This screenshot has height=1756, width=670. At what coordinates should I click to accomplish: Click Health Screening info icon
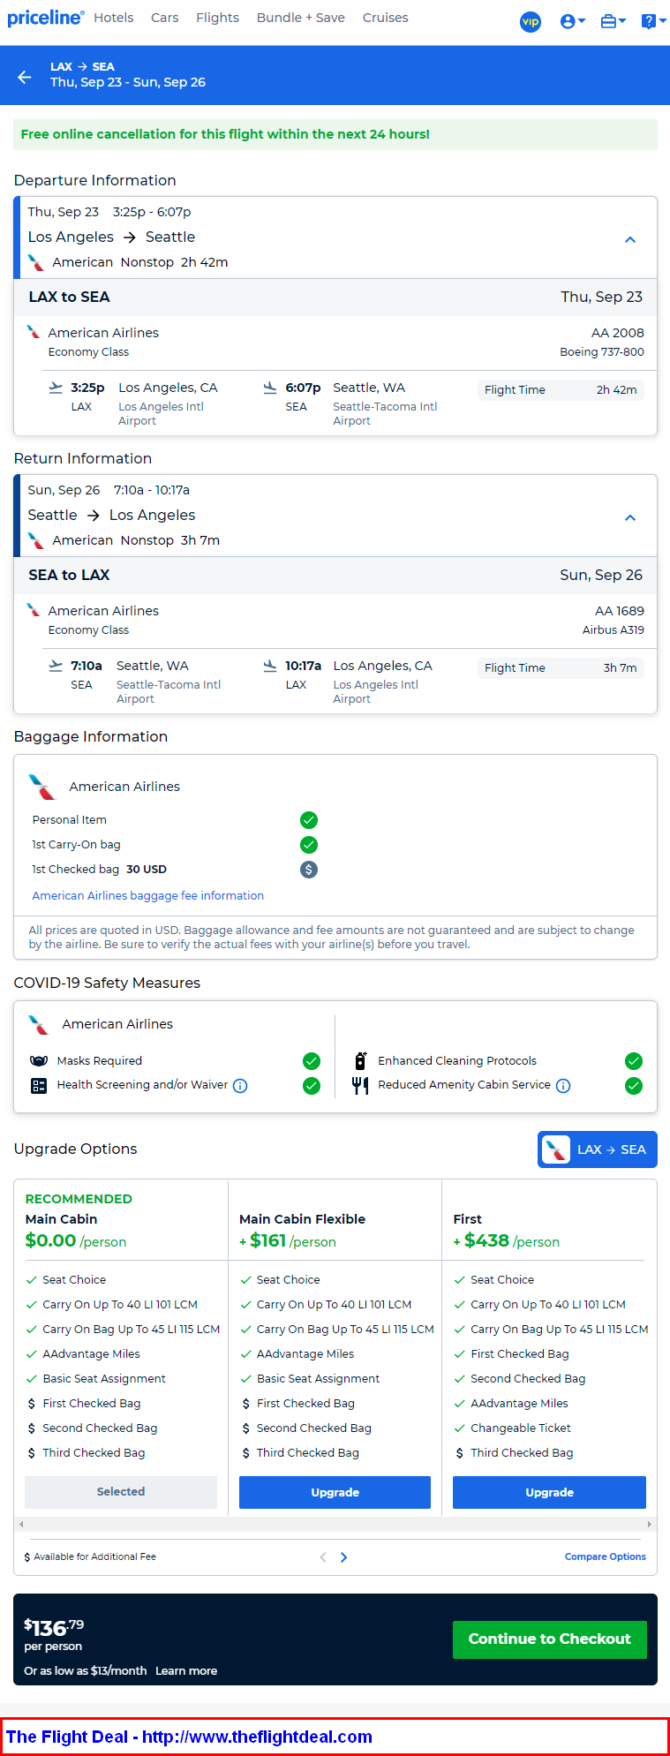point(240,1086)
